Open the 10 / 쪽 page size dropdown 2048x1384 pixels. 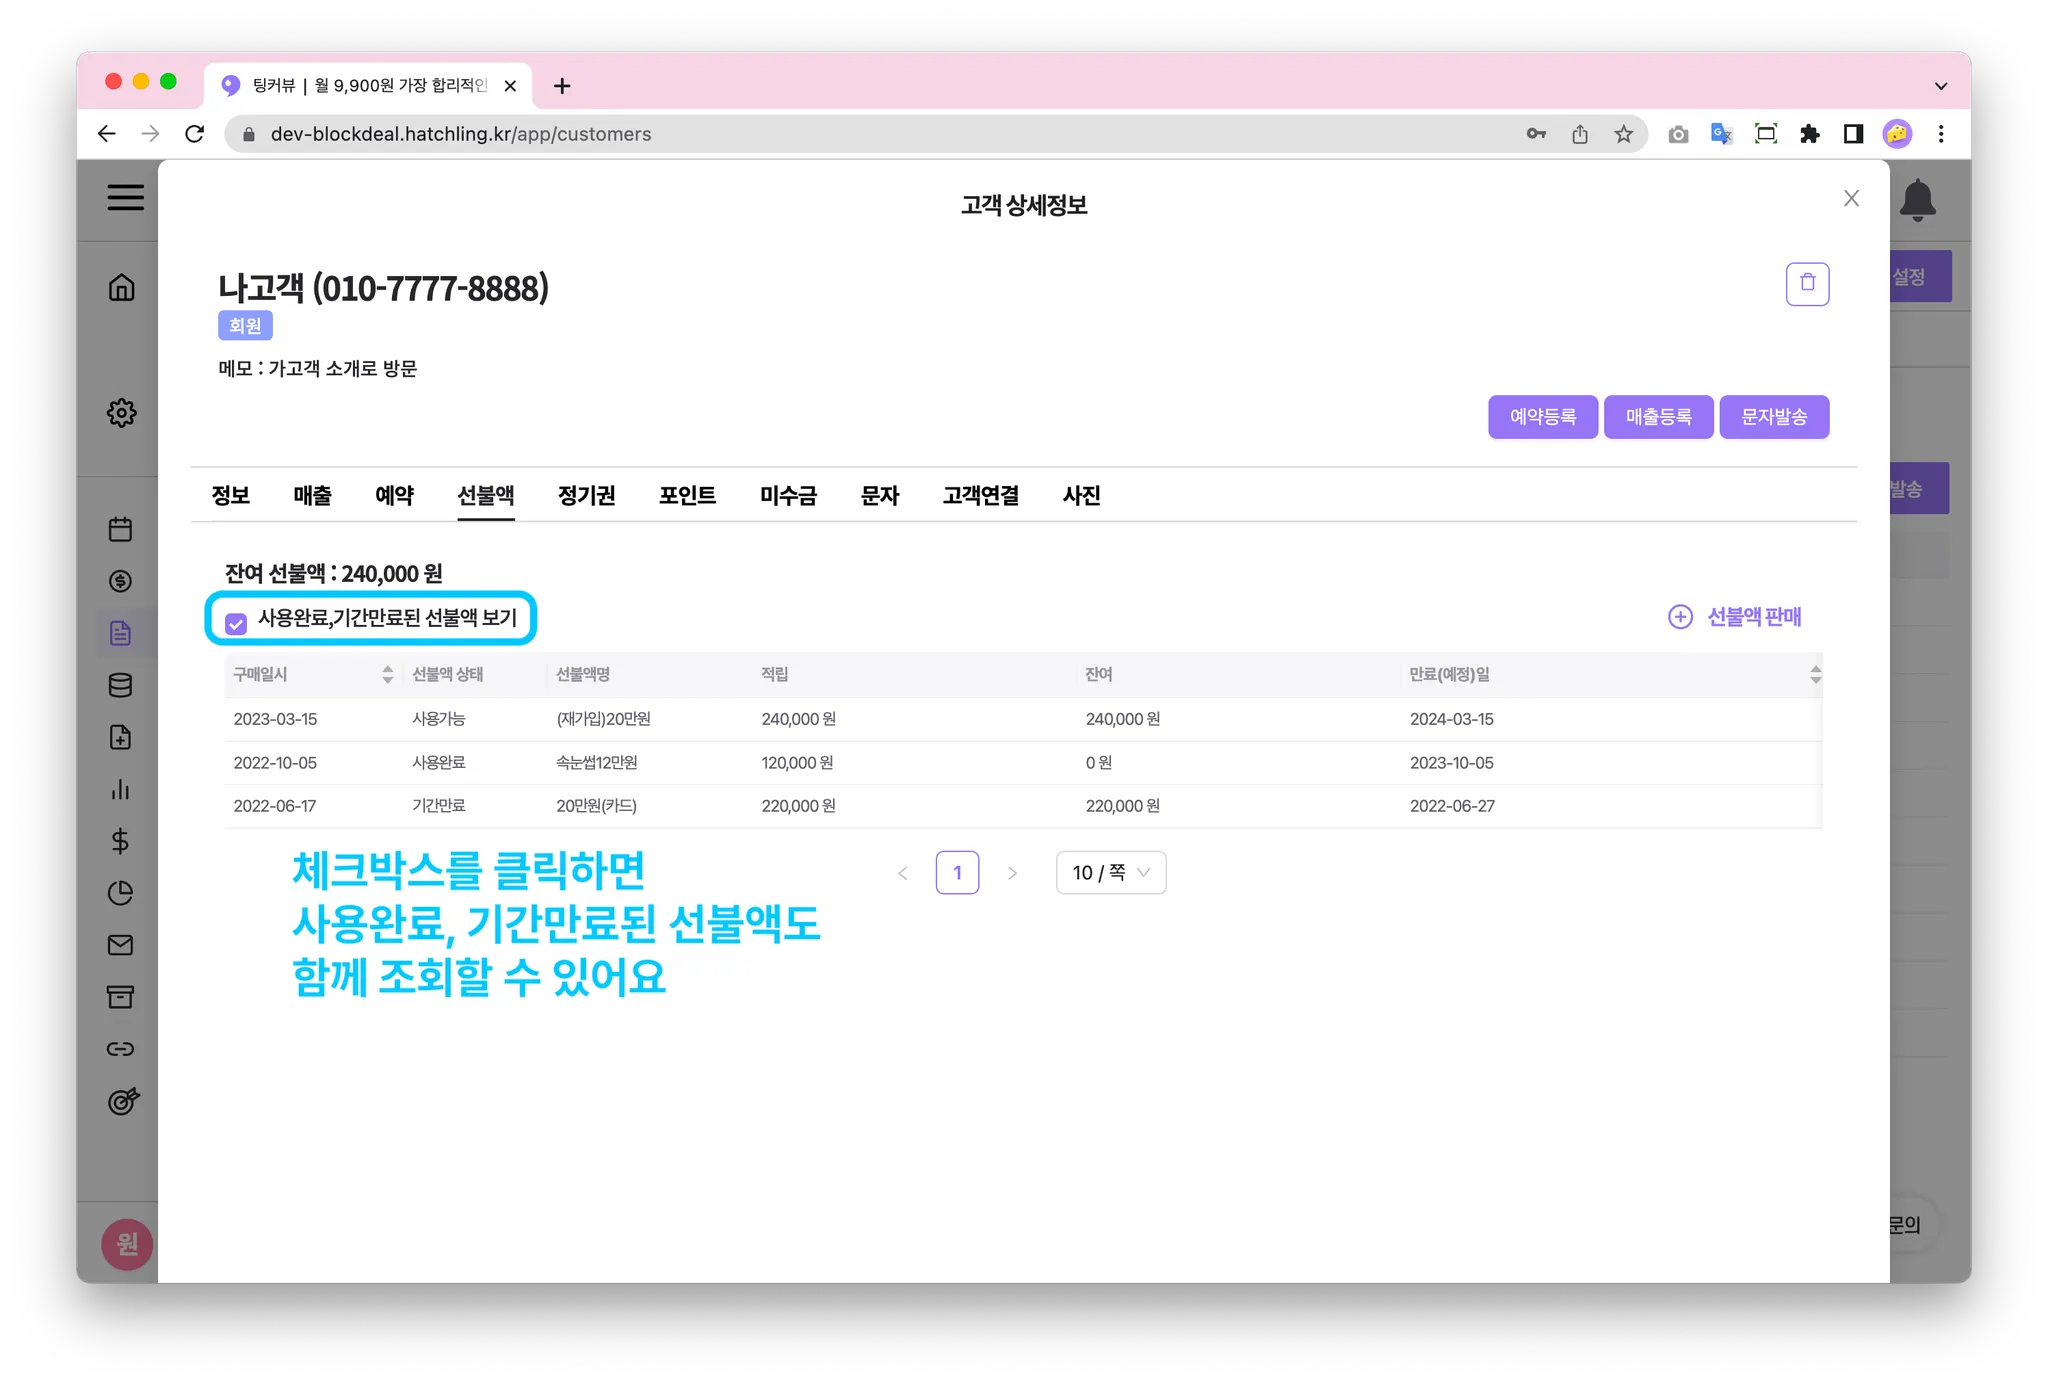(1110, 873)
